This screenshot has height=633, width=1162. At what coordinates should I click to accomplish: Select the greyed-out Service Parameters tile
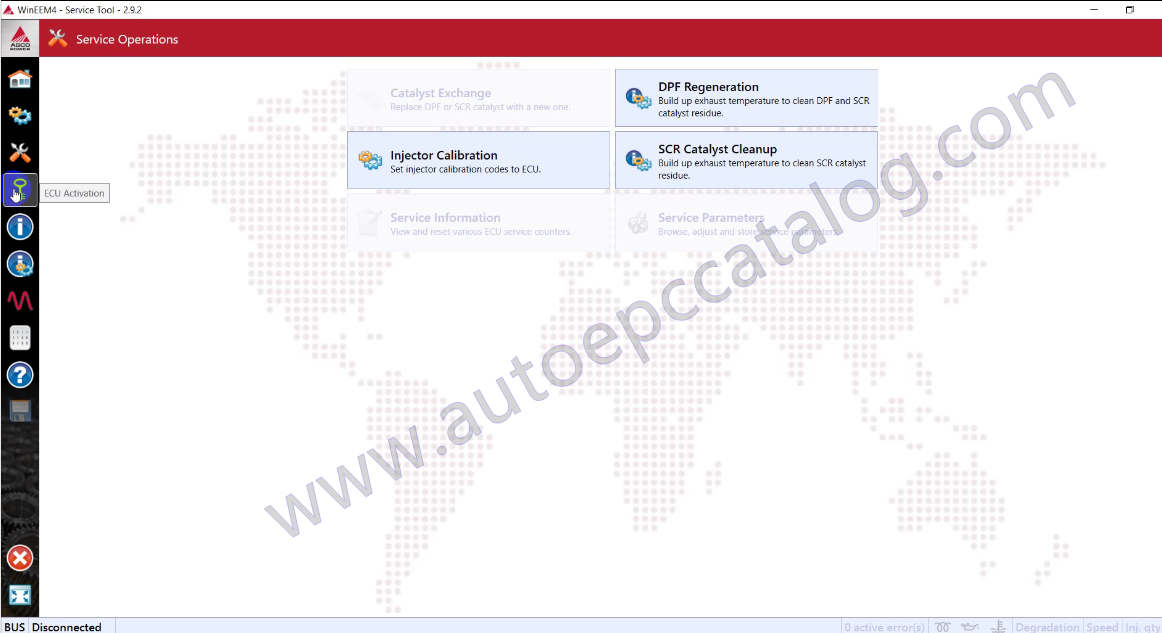pyautogui.click(x=746, y=222)
